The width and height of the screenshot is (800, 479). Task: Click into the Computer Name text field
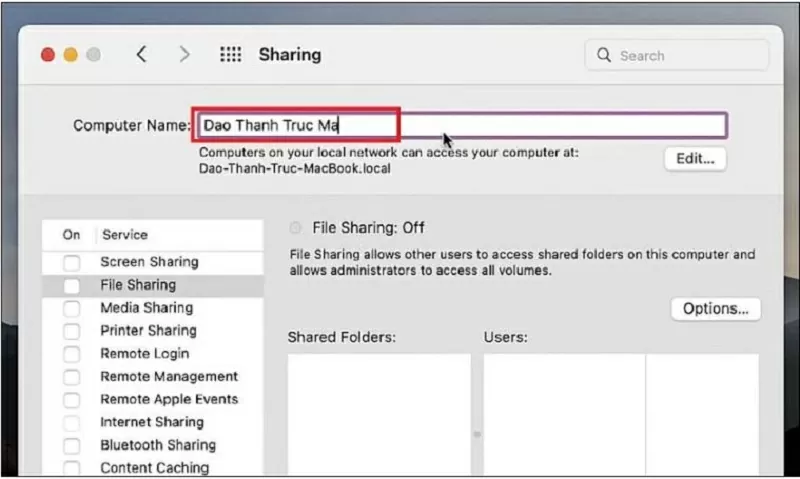462,125
